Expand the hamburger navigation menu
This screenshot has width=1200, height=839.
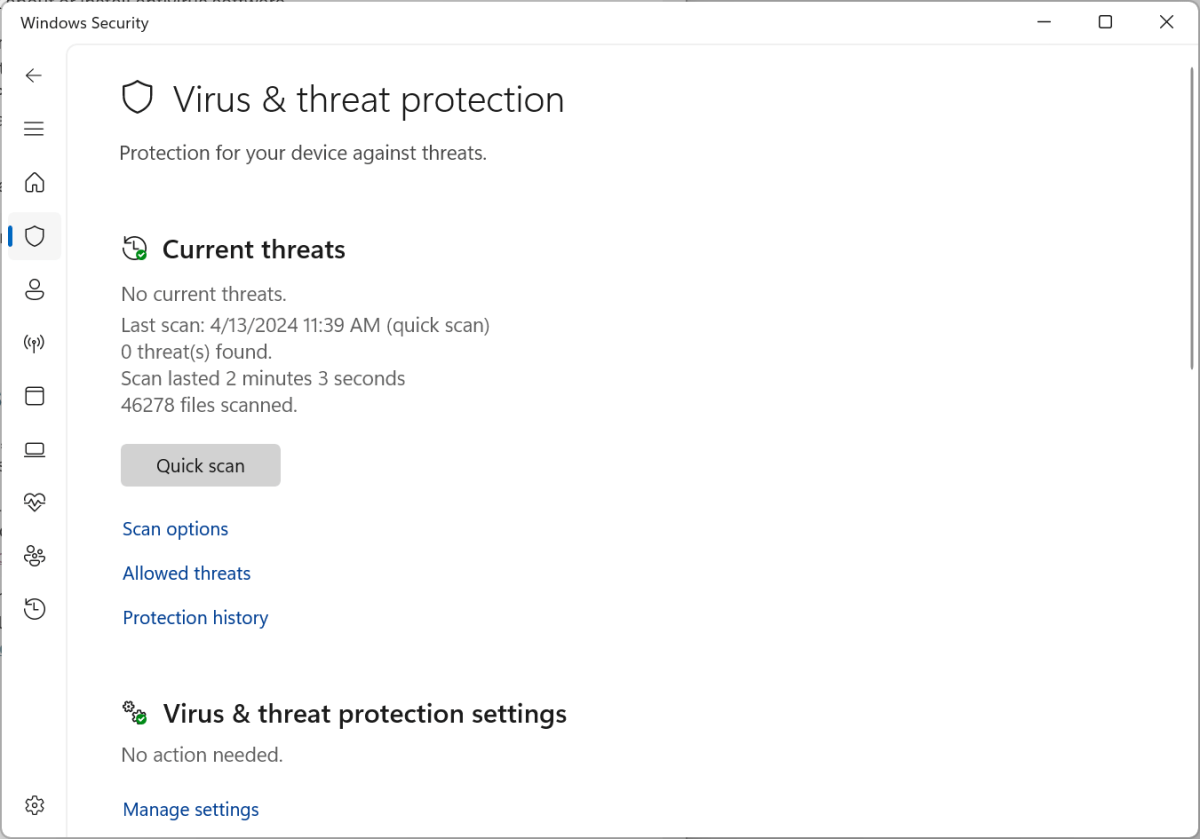point(34,129)
